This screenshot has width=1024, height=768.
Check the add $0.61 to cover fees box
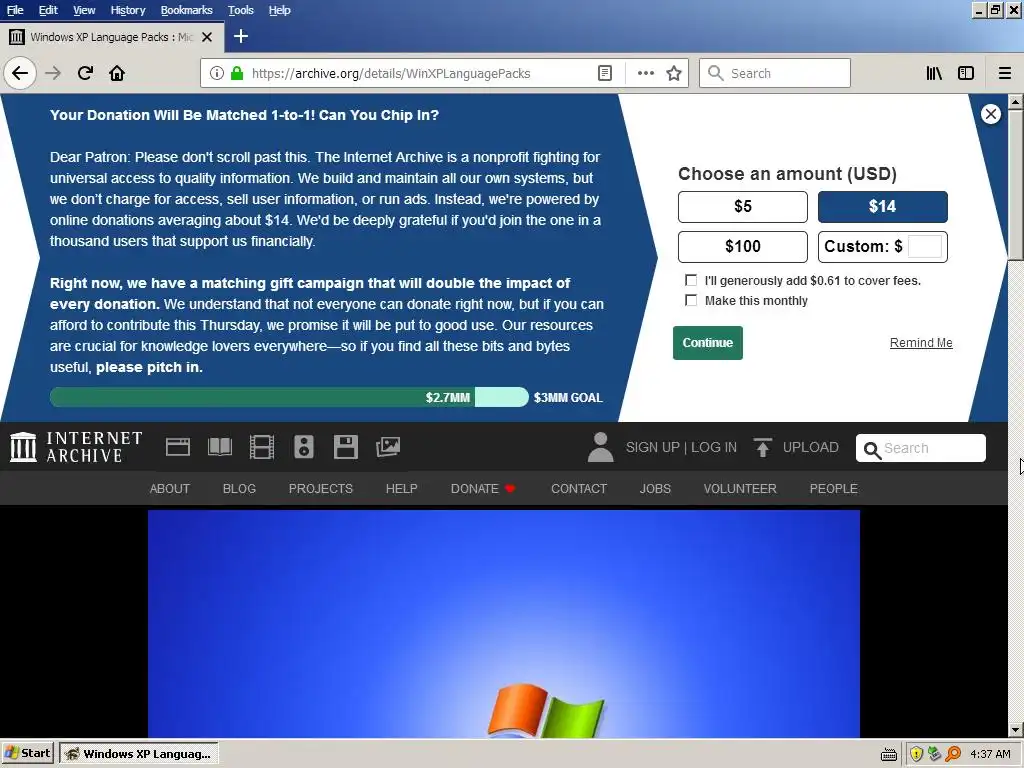691,280
